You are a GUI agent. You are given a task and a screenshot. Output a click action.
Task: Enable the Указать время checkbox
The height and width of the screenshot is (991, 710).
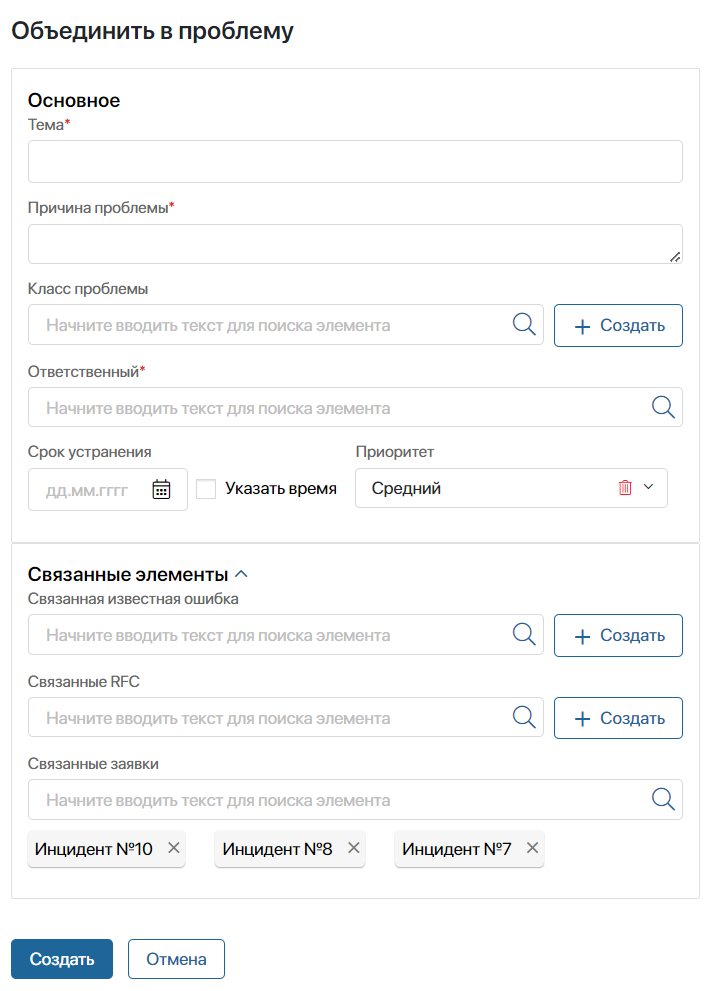pos(206,489)
